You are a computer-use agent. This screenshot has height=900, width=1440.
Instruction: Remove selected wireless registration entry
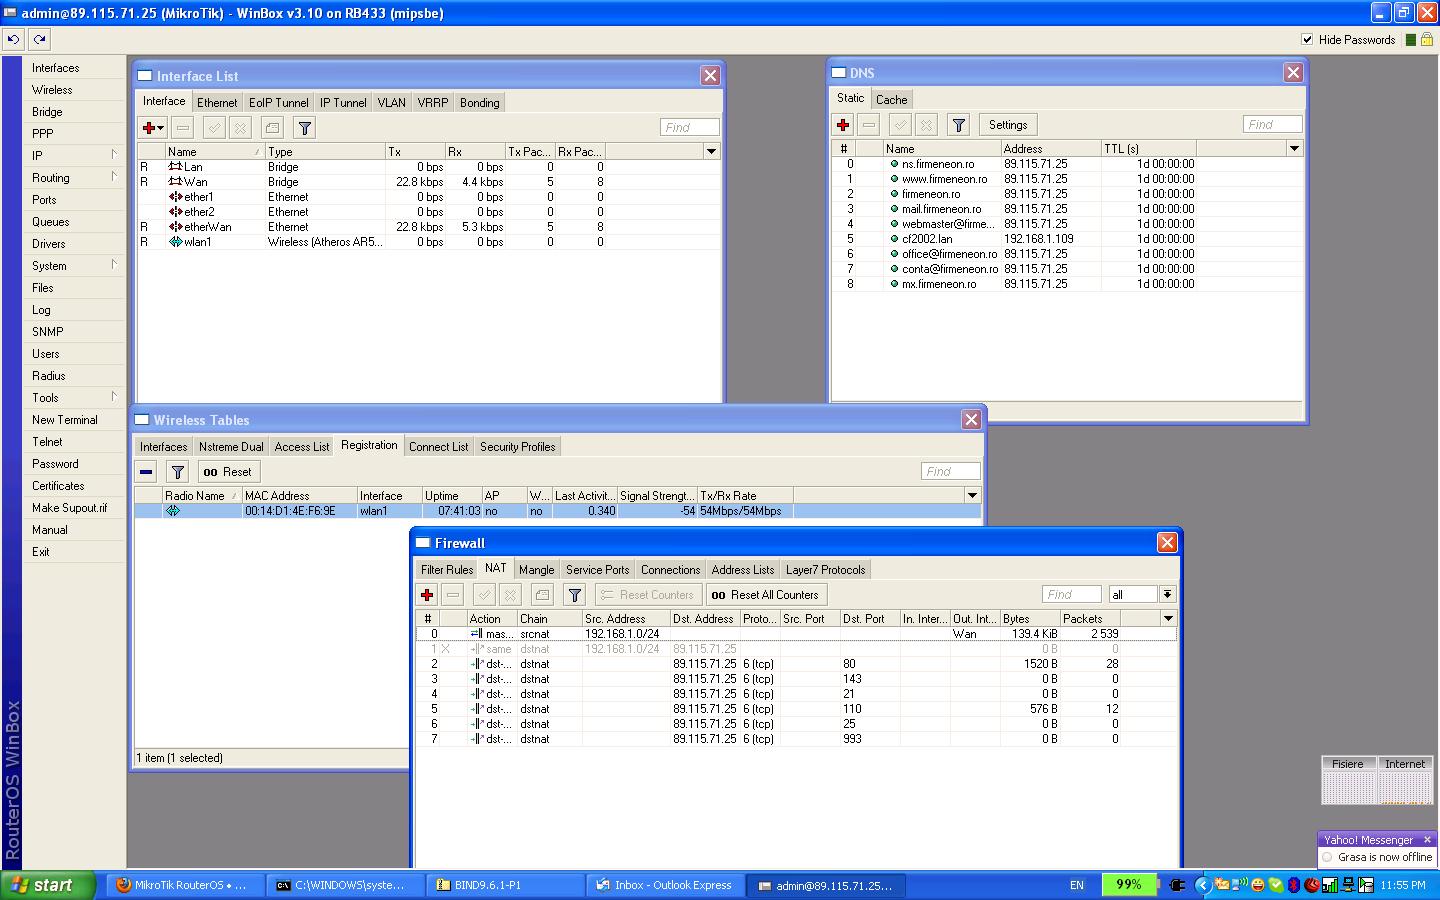coord(147,472)
